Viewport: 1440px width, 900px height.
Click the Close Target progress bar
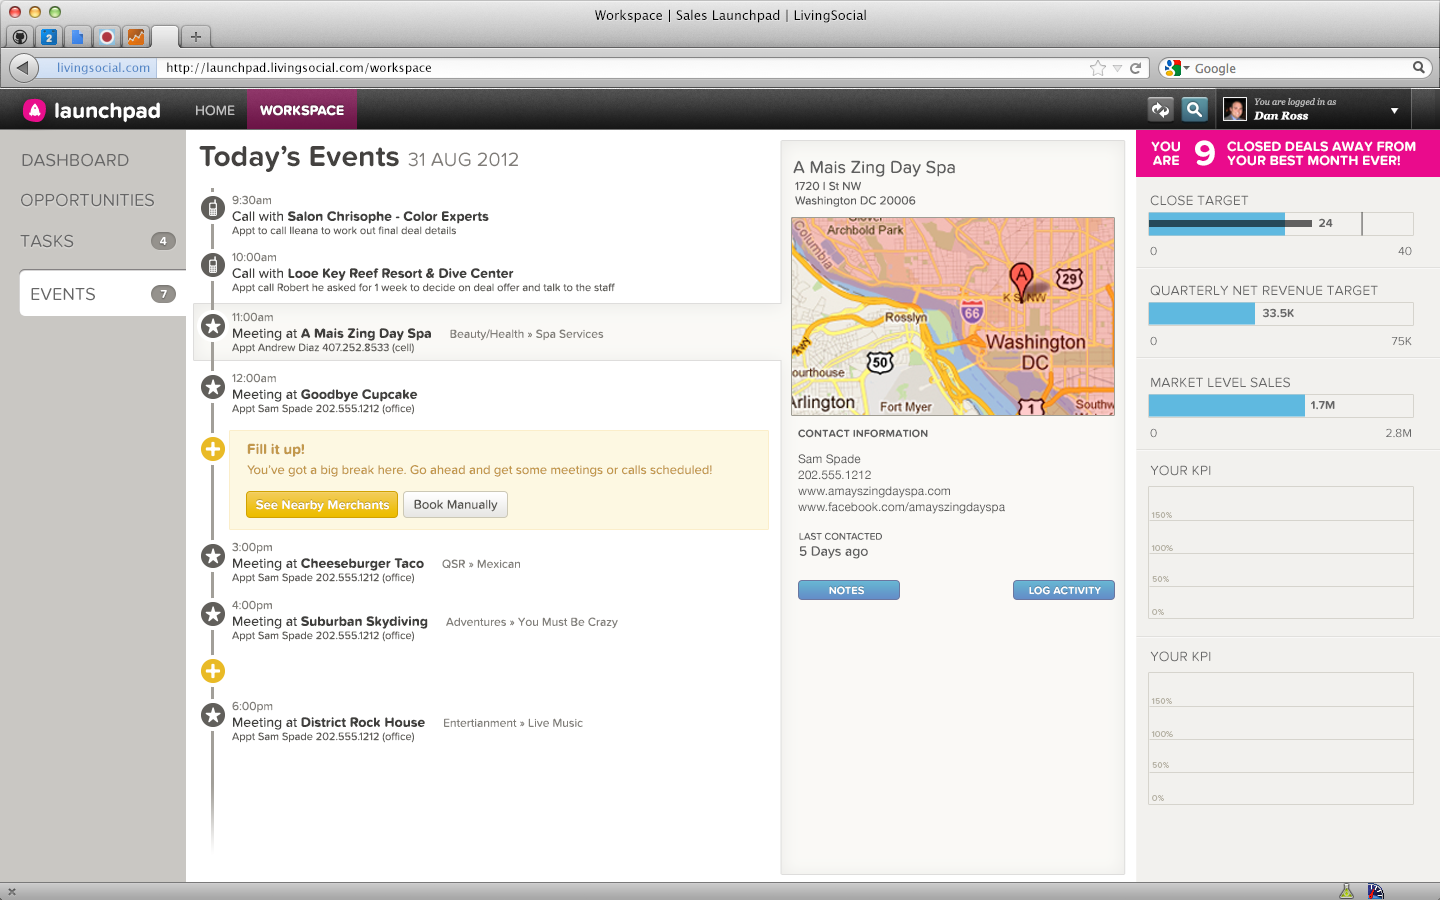[1280, 223]
